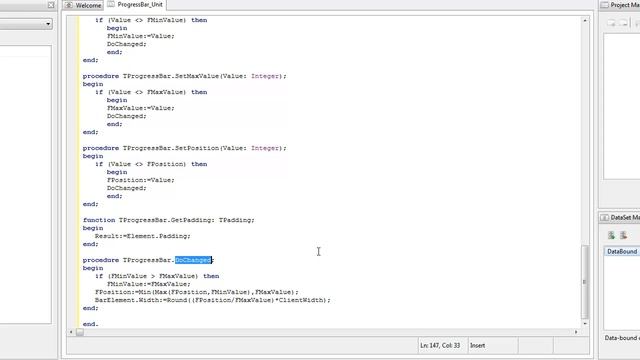Click the 'FMinValue:=FMaxValue;' code line
The image size is (640, 360).
149,284
